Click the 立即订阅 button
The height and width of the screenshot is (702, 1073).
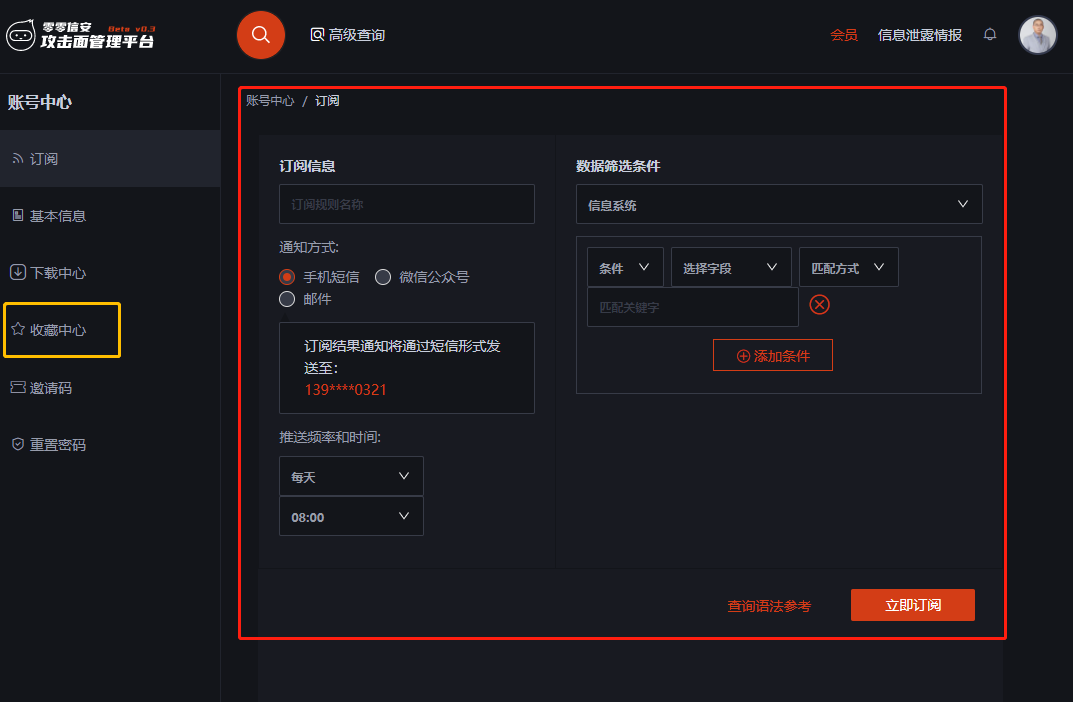pyautogui.click(x=912, y=605)
